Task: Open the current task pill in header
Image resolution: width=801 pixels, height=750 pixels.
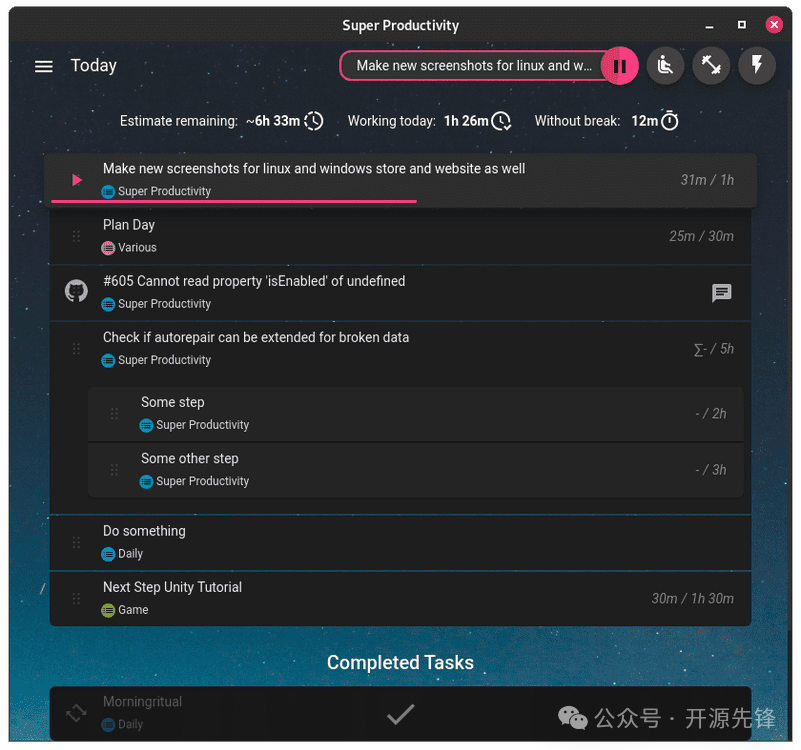Action: coord(474,65)
